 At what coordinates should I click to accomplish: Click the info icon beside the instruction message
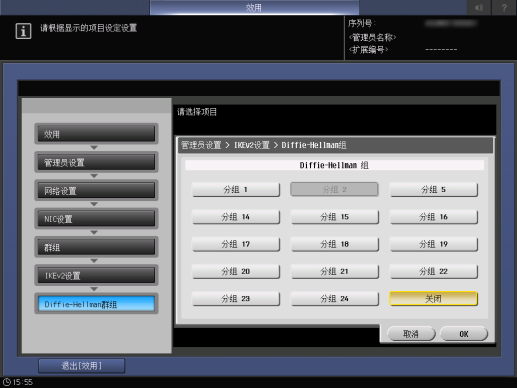point(23,31)
